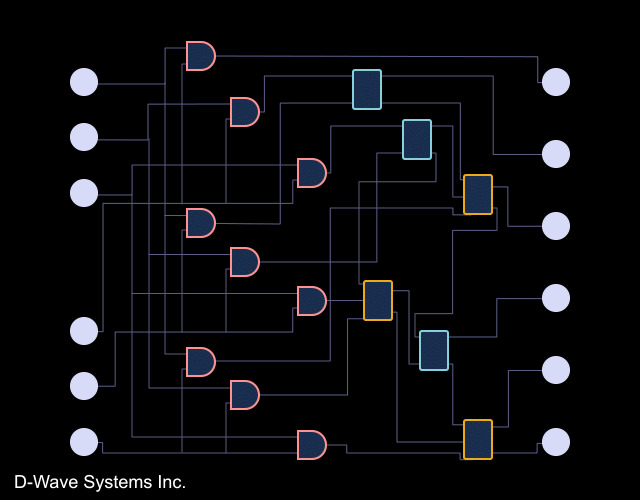
Task: Click orange block in the circuit's center
Action: point(378,300)
